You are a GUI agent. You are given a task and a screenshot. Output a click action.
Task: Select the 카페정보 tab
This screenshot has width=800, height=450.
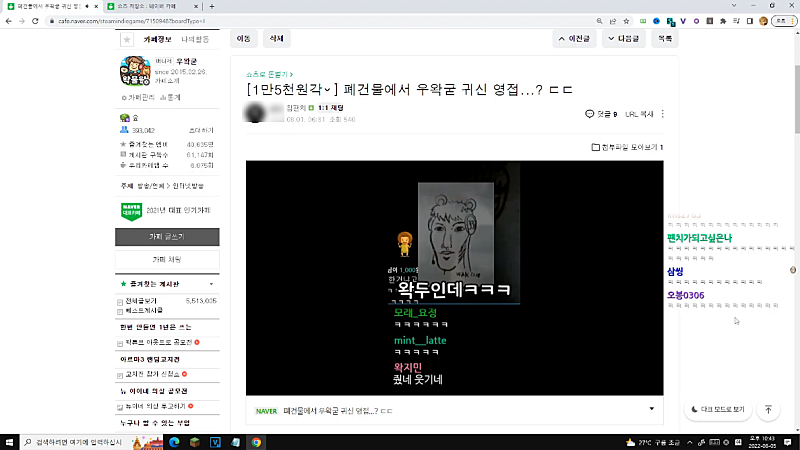158,39
